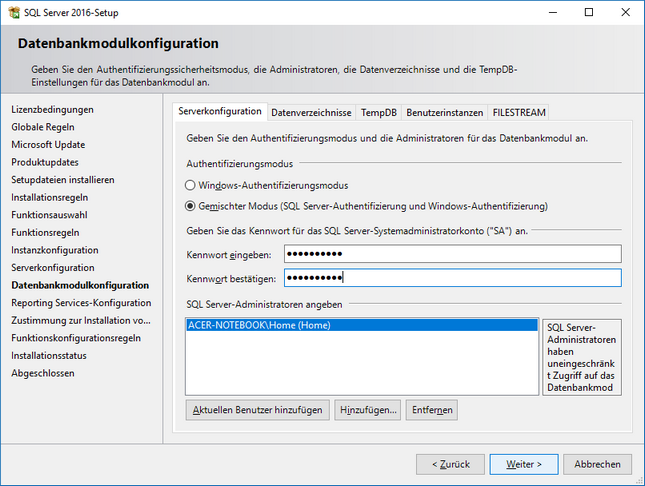Image resolution: width=645 pixels, height=486 pixels.
Task: Click Reporting Services-Konfiguration step
Action: click(81, 303)
